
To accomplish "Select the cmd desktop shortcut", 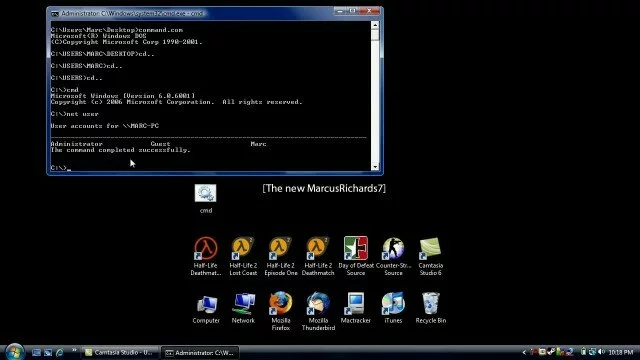I will 206,199.
